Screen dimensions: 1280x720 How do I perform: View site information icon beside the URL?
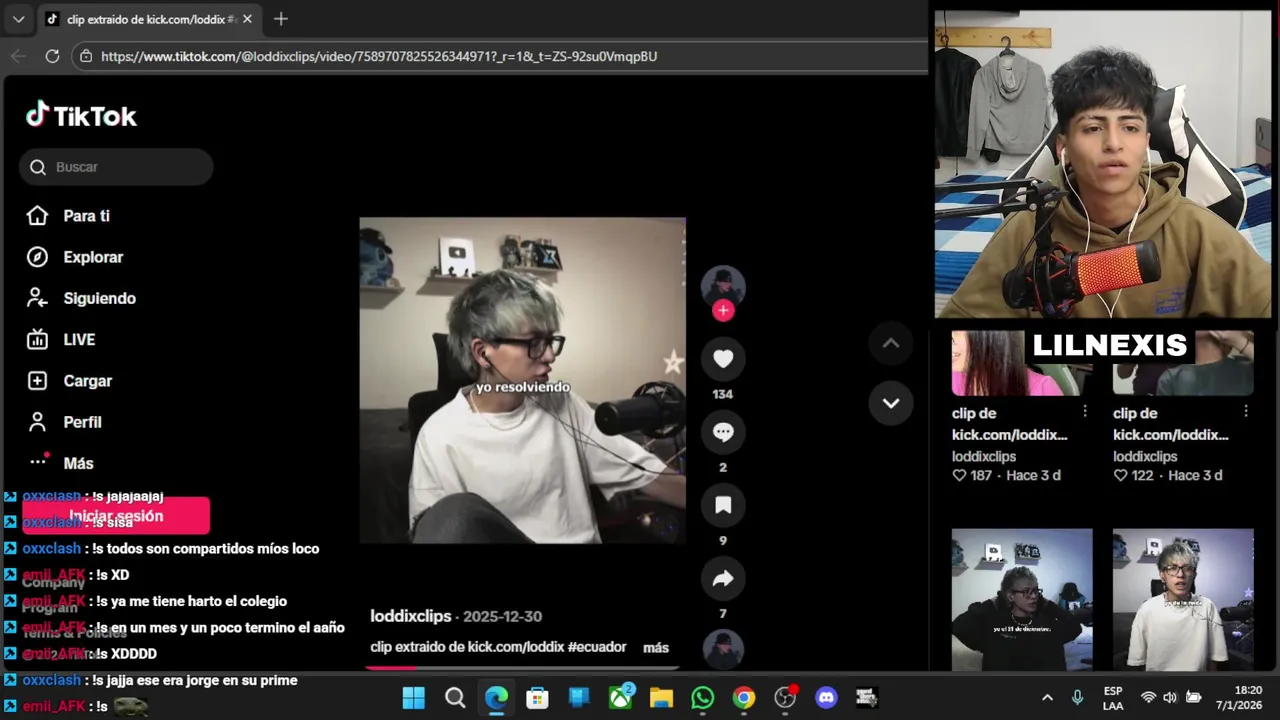pos(86,56)
